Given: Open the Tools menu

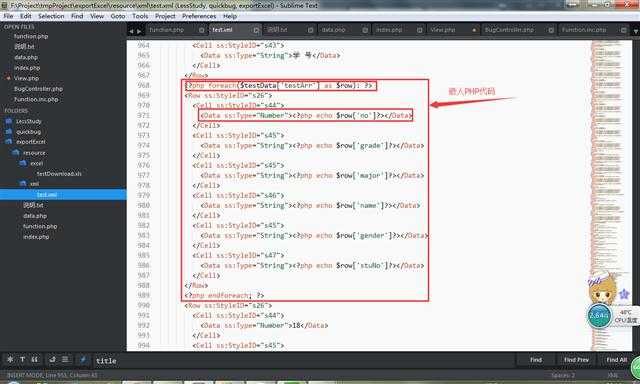Looking at the screenshot, I should click(x=140, y=16).
